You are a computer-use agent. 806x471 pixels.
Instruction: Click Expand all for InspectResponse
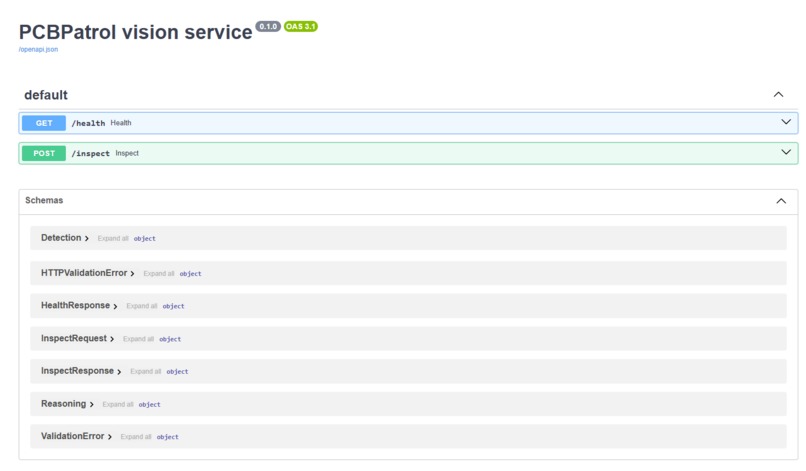[x=145, y=371]
